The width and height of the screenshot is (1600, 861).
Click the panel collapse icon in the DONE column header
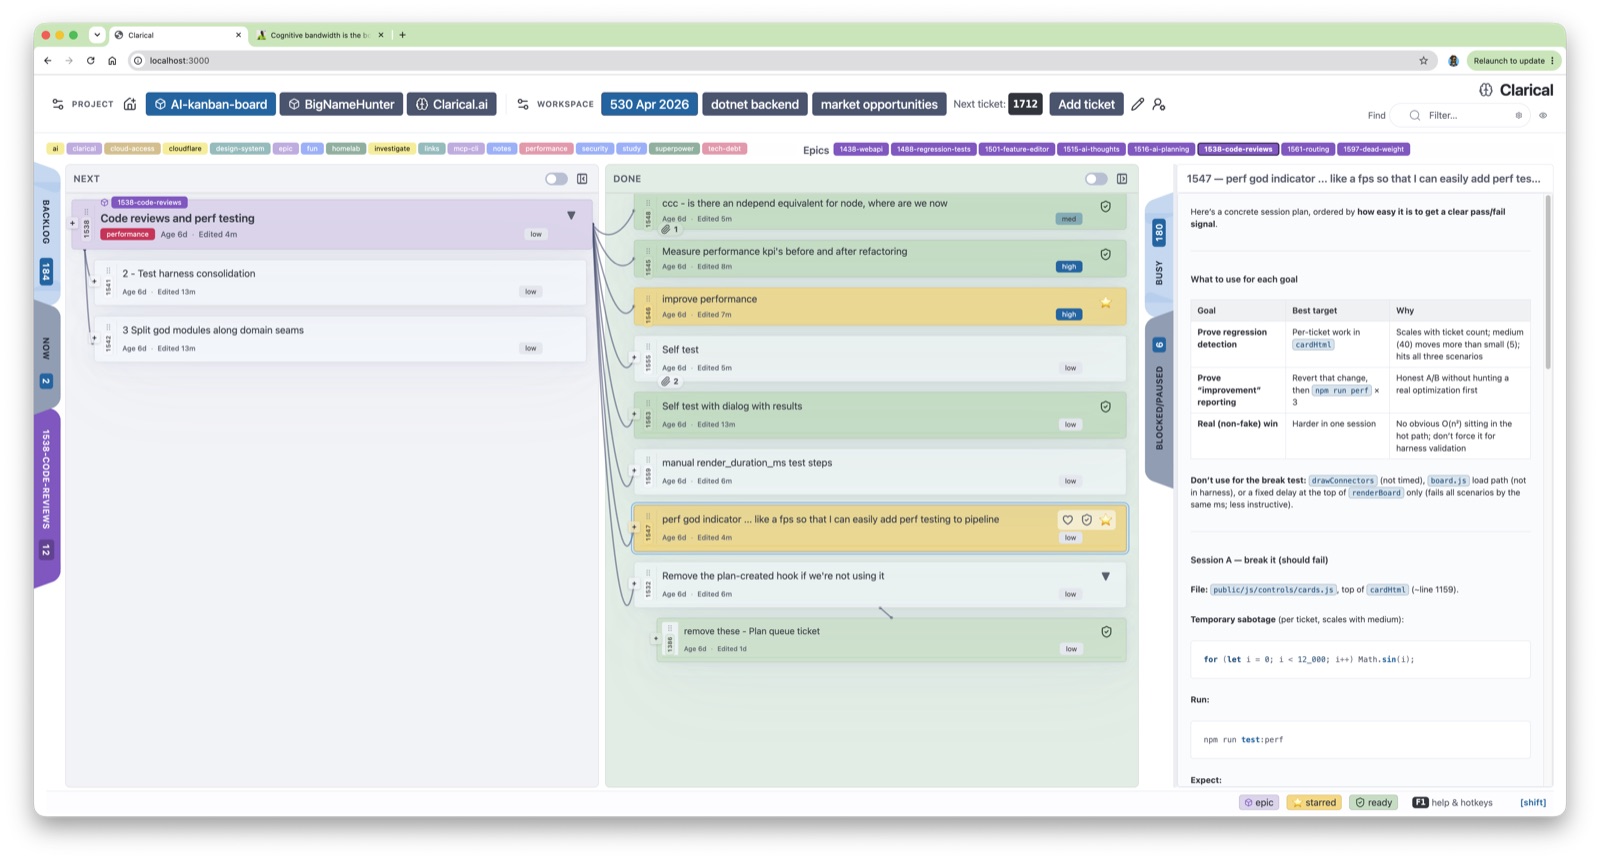click(1122, 179)
